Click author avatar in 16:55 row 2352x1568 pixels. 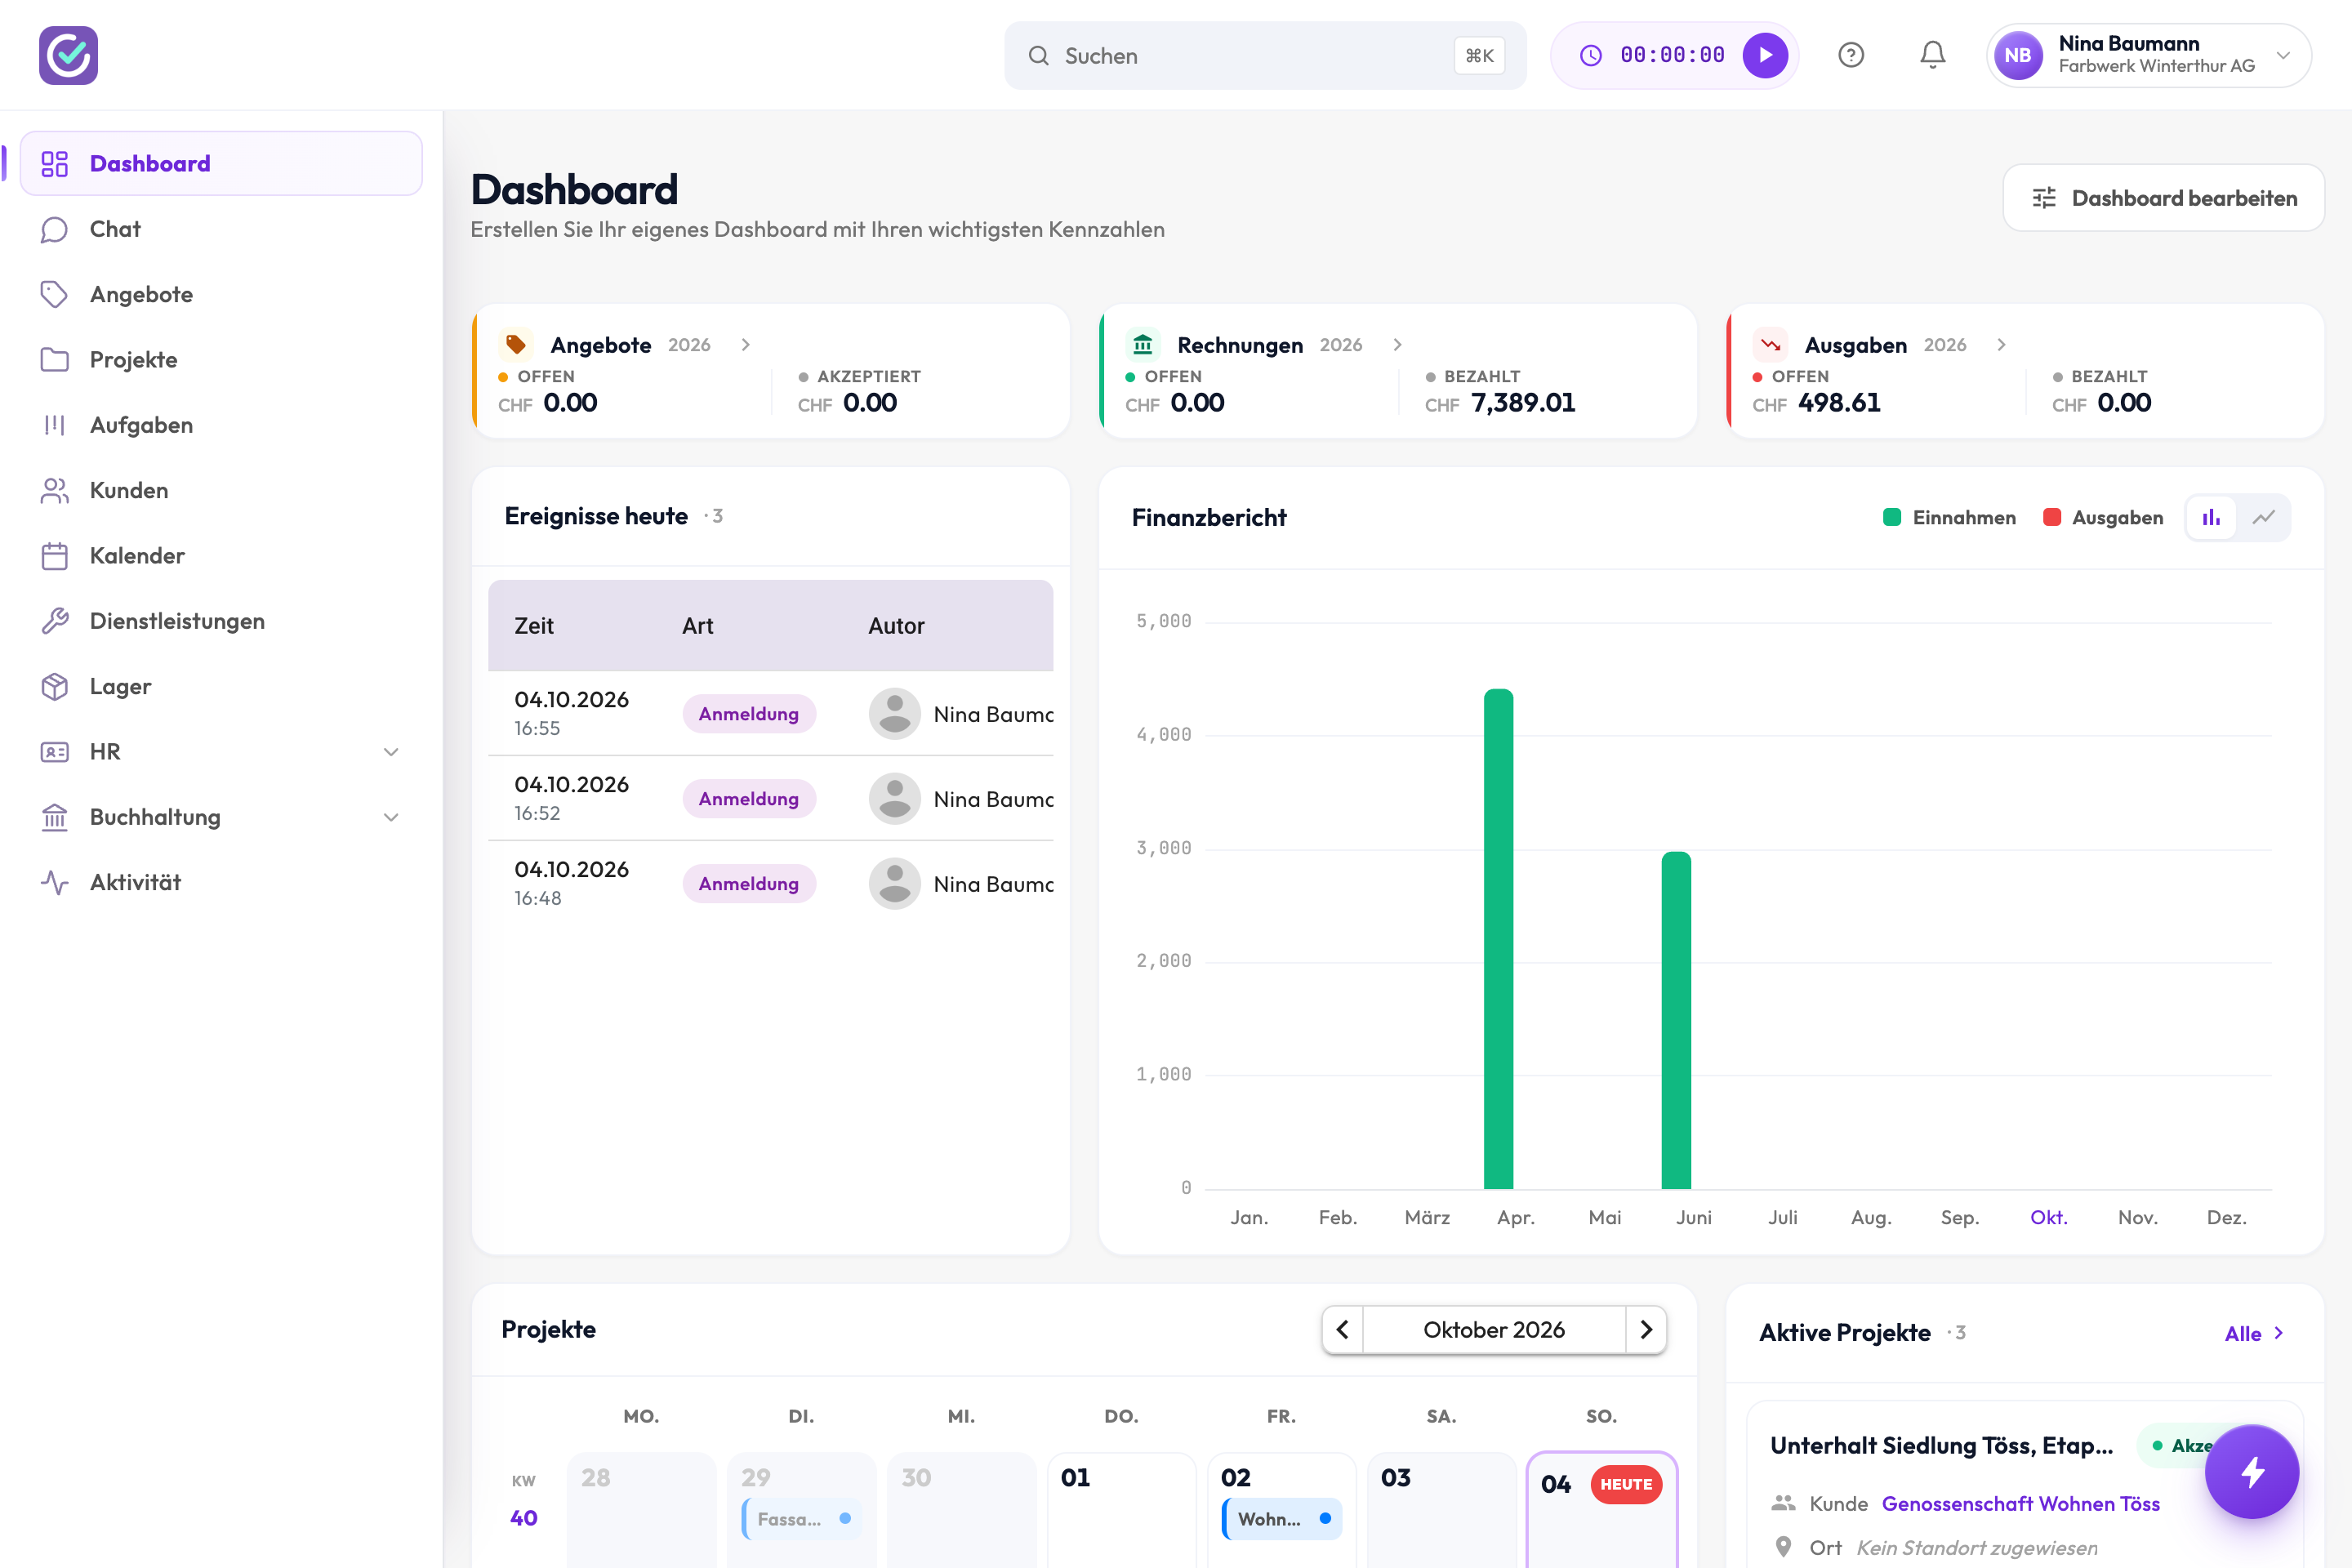894,713
